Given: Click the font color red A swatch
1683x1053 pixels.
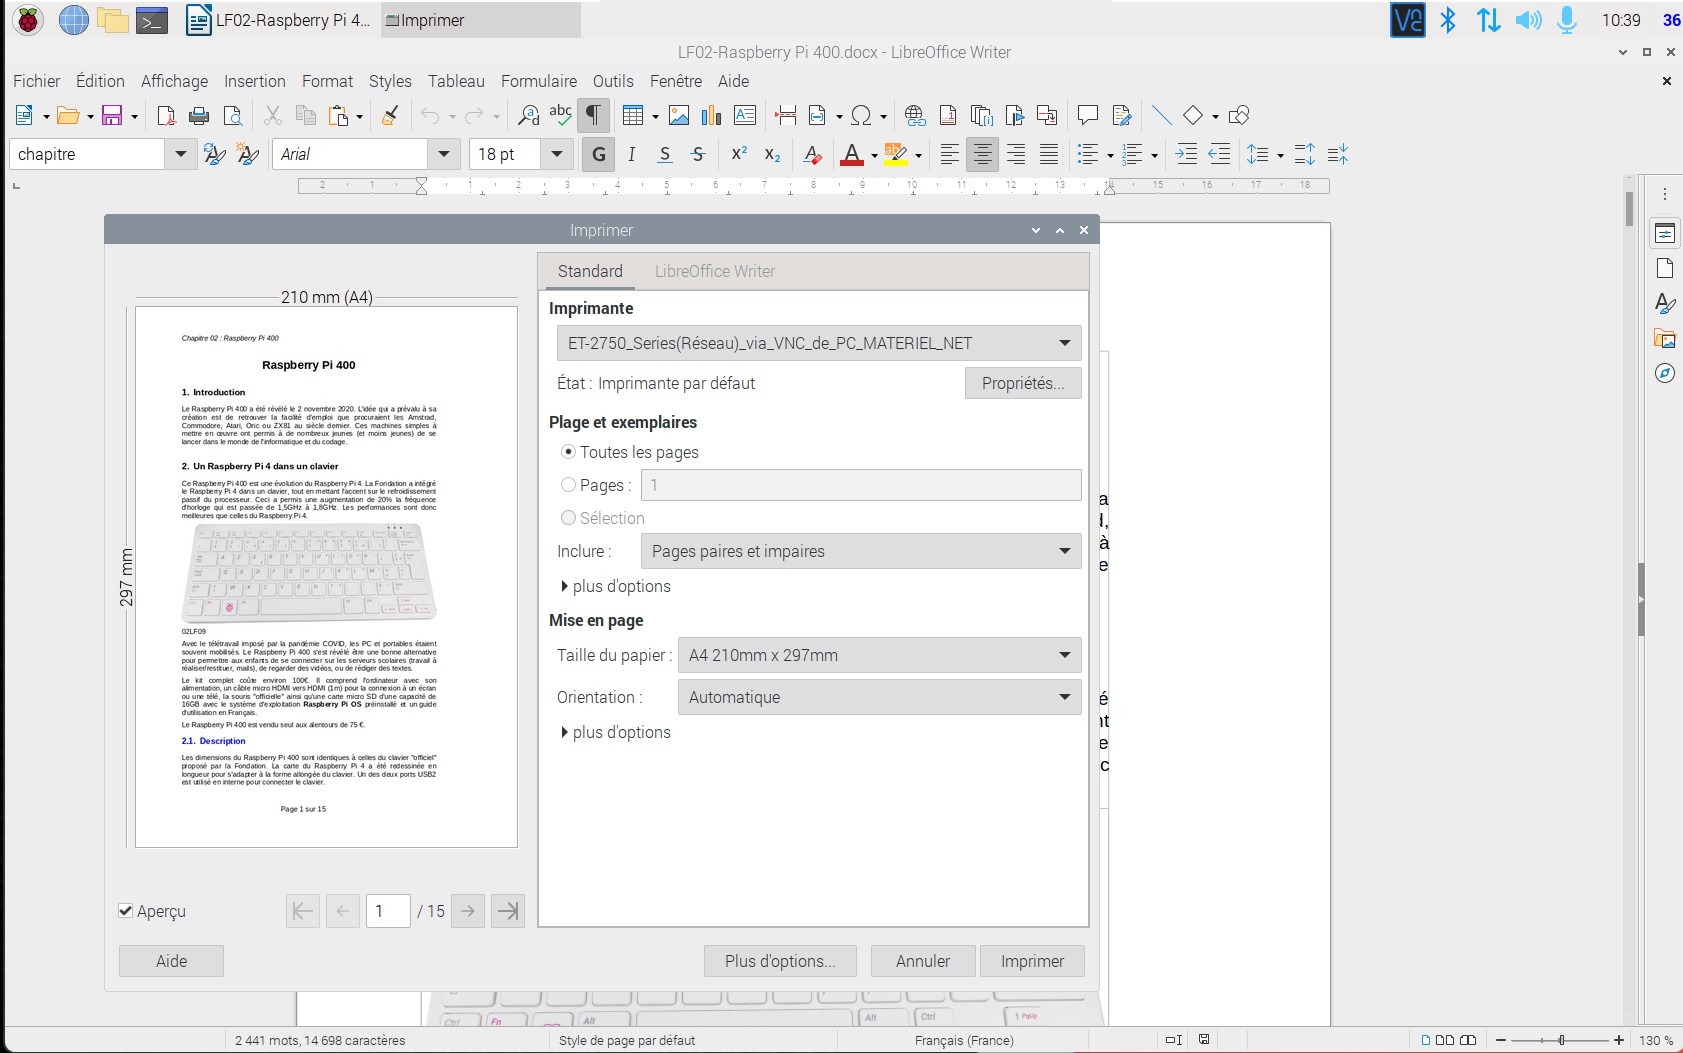Looking at the screenshot, I should click(x=851, y=154).
